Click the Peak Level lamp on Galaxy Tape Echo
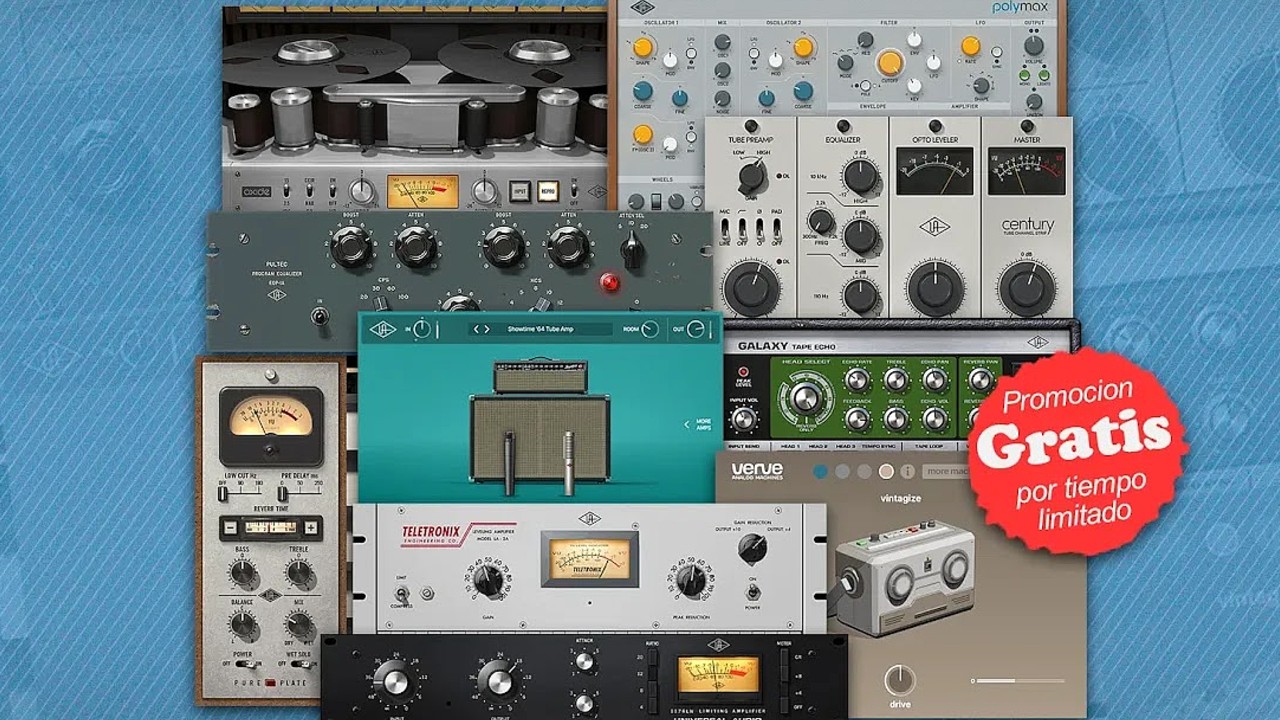The height and width of the screenshot is (720, 1280). 743,370
